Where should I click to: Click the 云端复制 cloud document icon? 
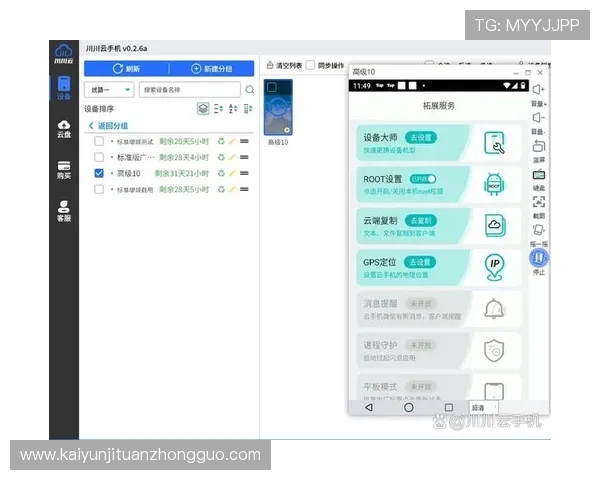pyautogui.click(x=495, y=225)
